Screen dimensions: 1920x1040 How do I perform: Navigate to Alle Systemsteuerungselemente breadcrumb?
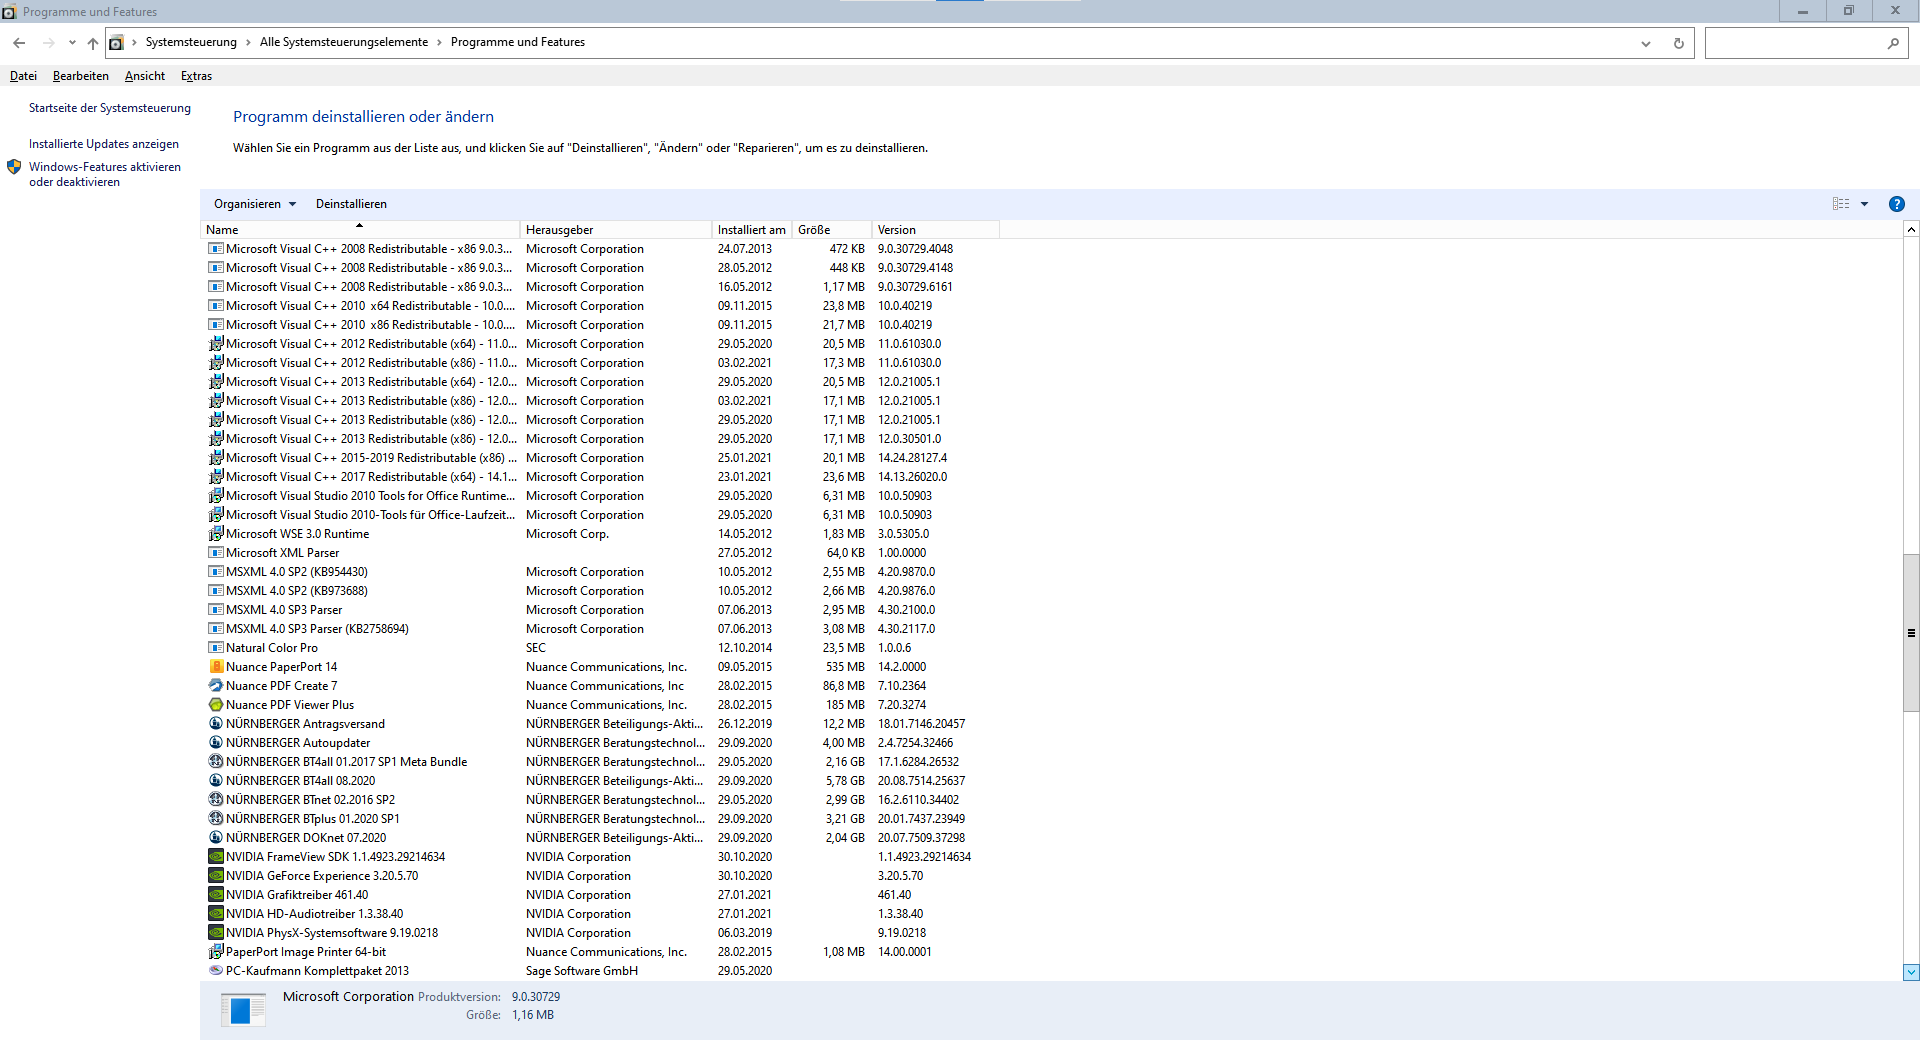(x=344, y=42)
